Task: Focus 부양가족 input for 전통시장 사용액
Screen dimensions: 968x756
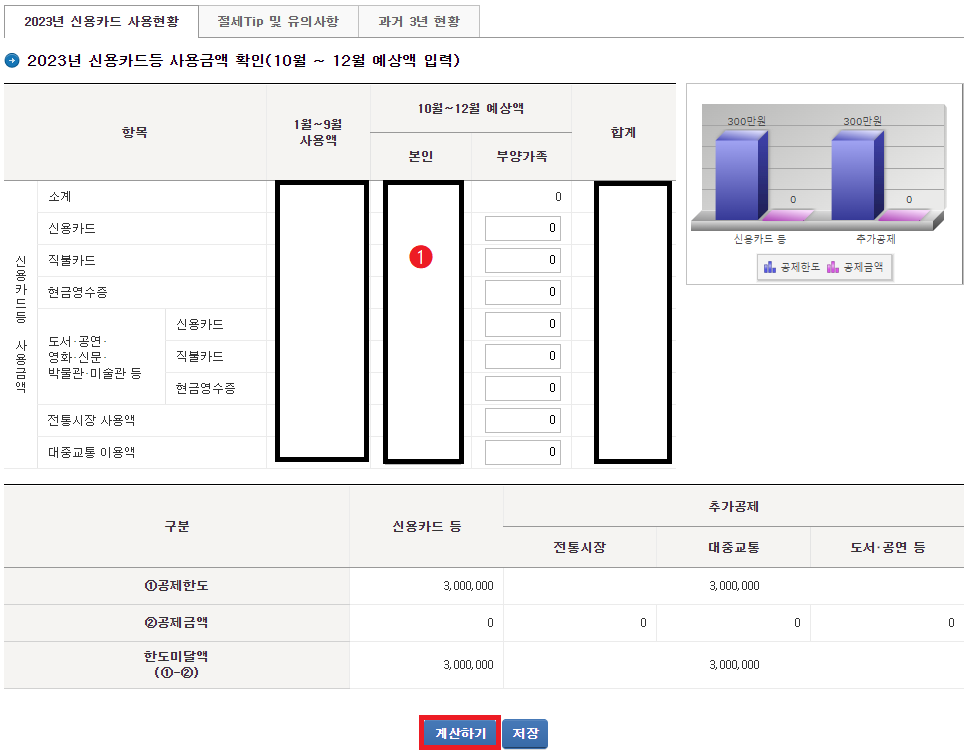Action: (522, 420)
